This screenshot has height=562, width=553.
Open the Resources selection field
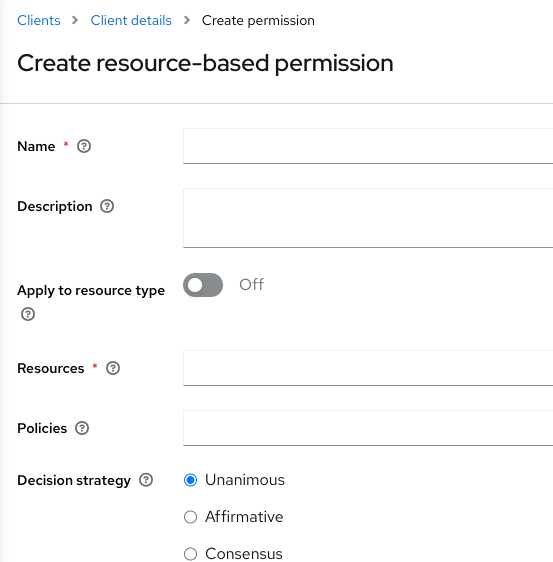click(368, 368)
